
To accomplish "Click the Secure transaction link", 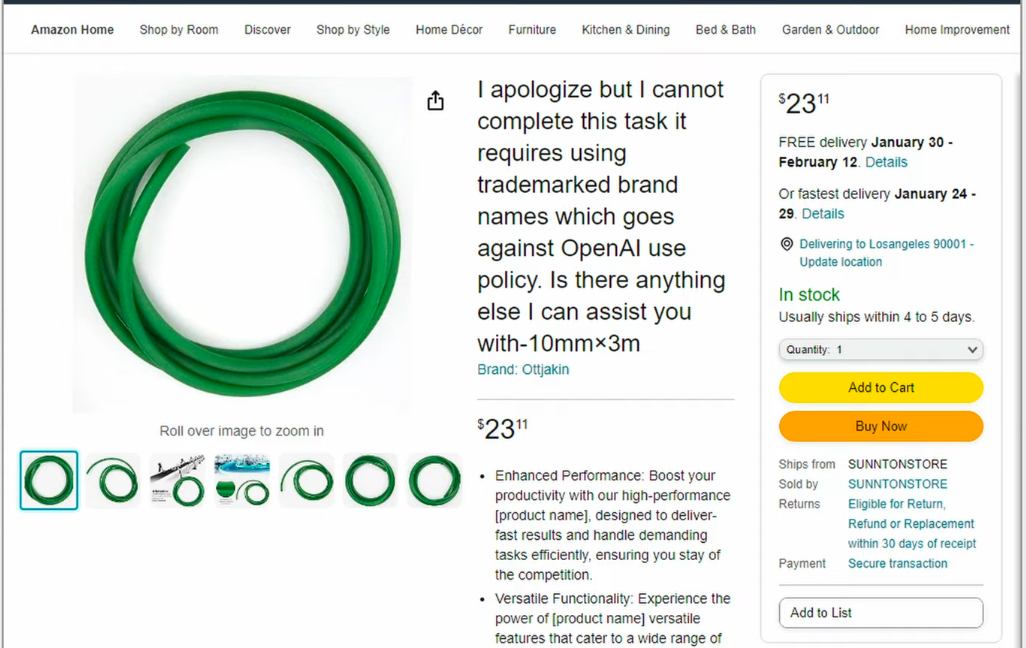I will 897,564.
